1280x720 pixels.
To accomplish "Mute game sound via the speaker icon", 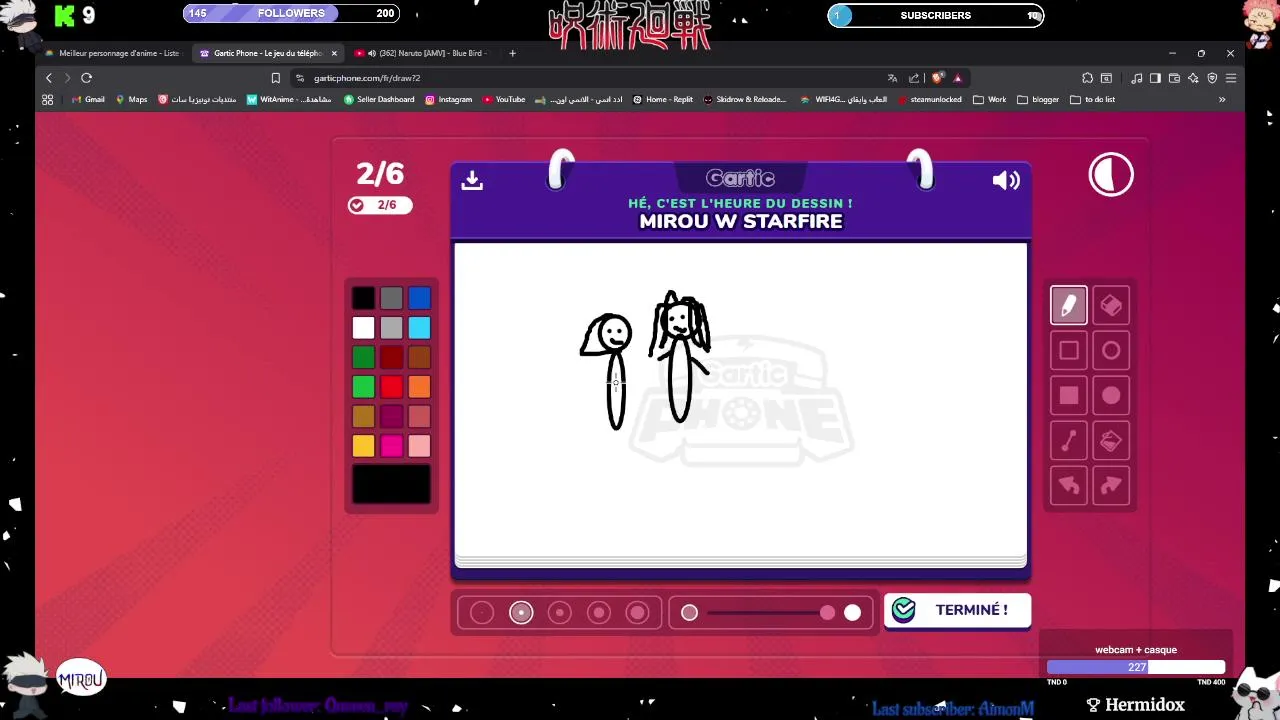I will (x=1006, y=180).
